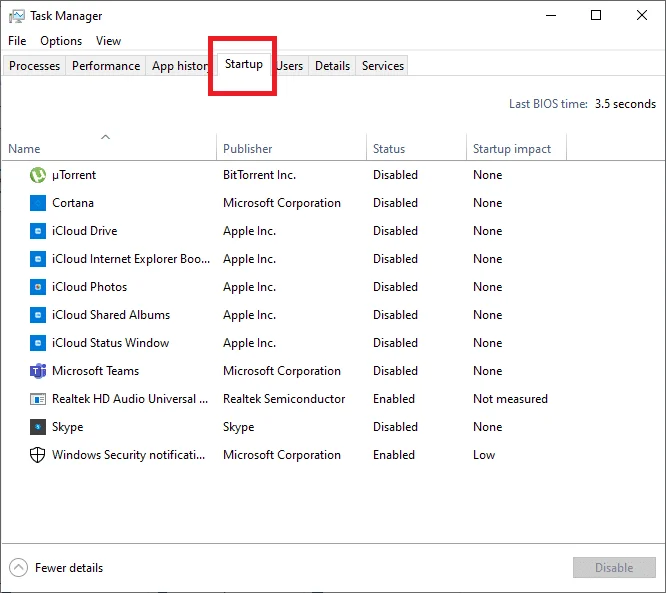The width and height of the screenshot is (666, 593).
Task: Click the iCloud Drive icon
Action: click(x=38, y=231)
